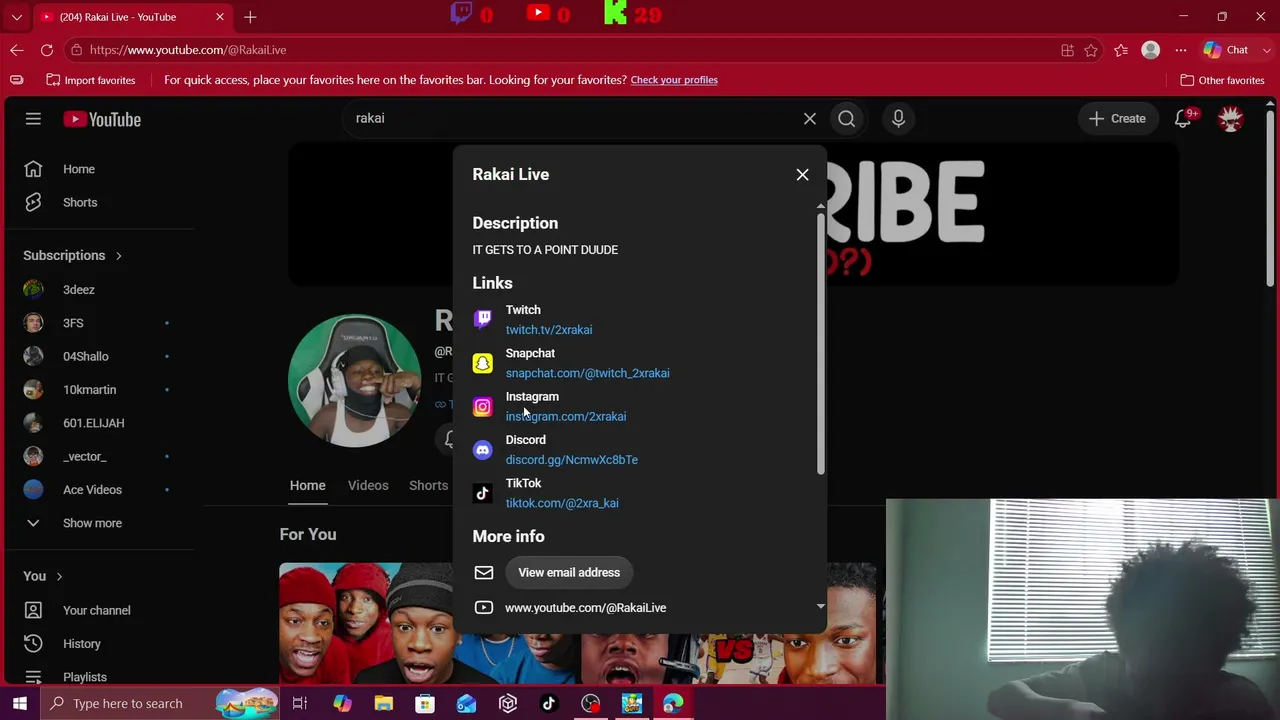
Task: Switch to the channel Videos tab
Action: [368, 486]
